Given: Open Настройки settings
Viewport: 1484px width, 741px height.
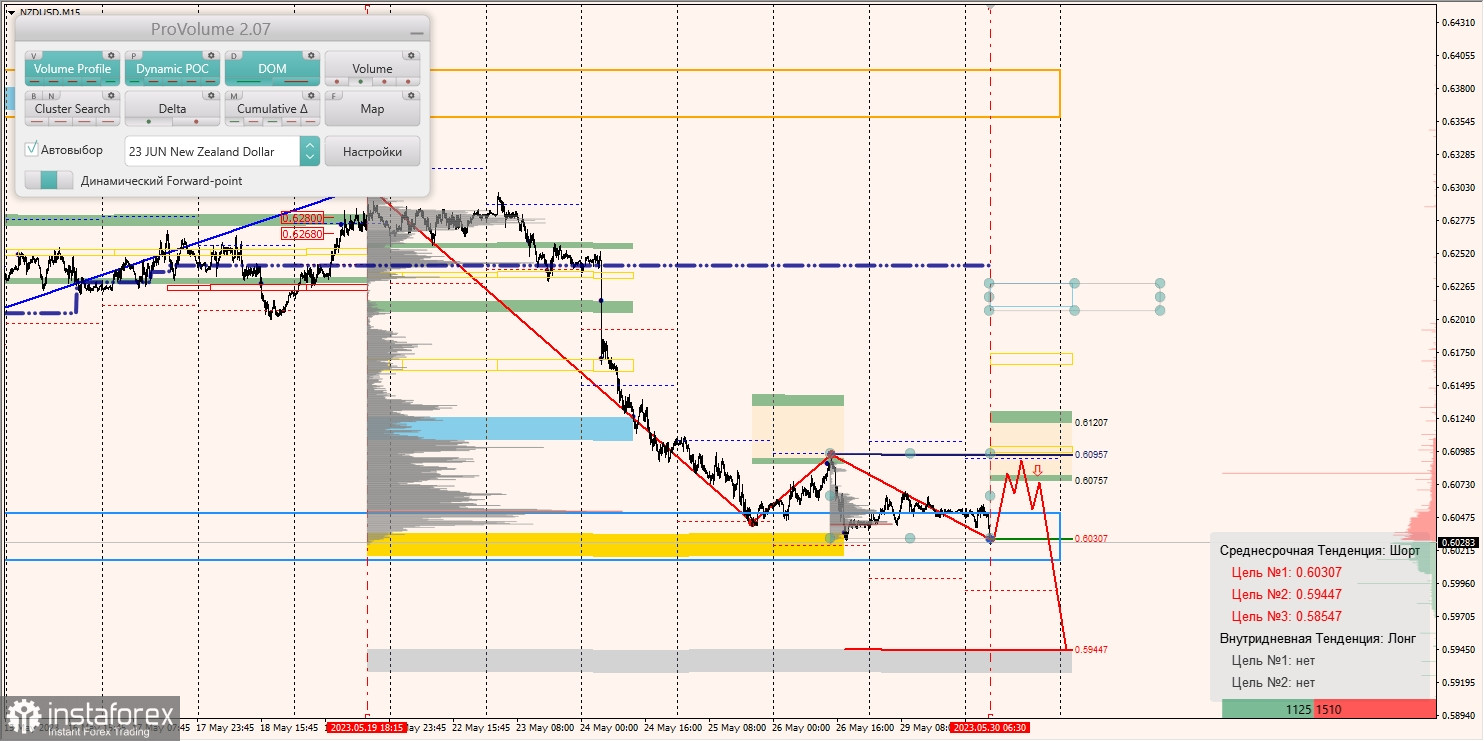Looking at the screenshot, I should 372,151.
